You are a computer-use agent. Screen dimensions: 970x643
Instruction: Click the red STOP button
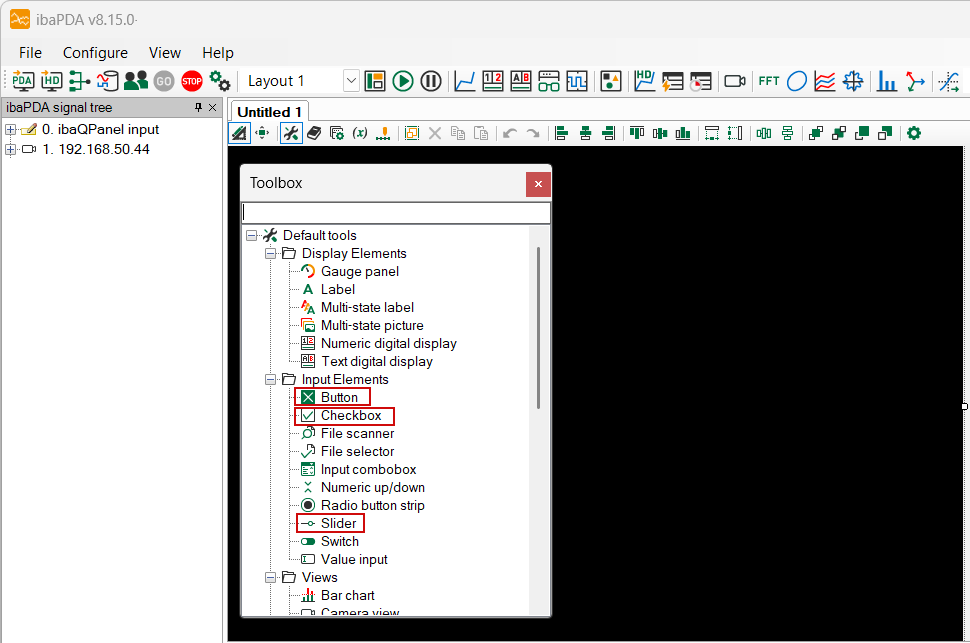[x=192, y=81]
